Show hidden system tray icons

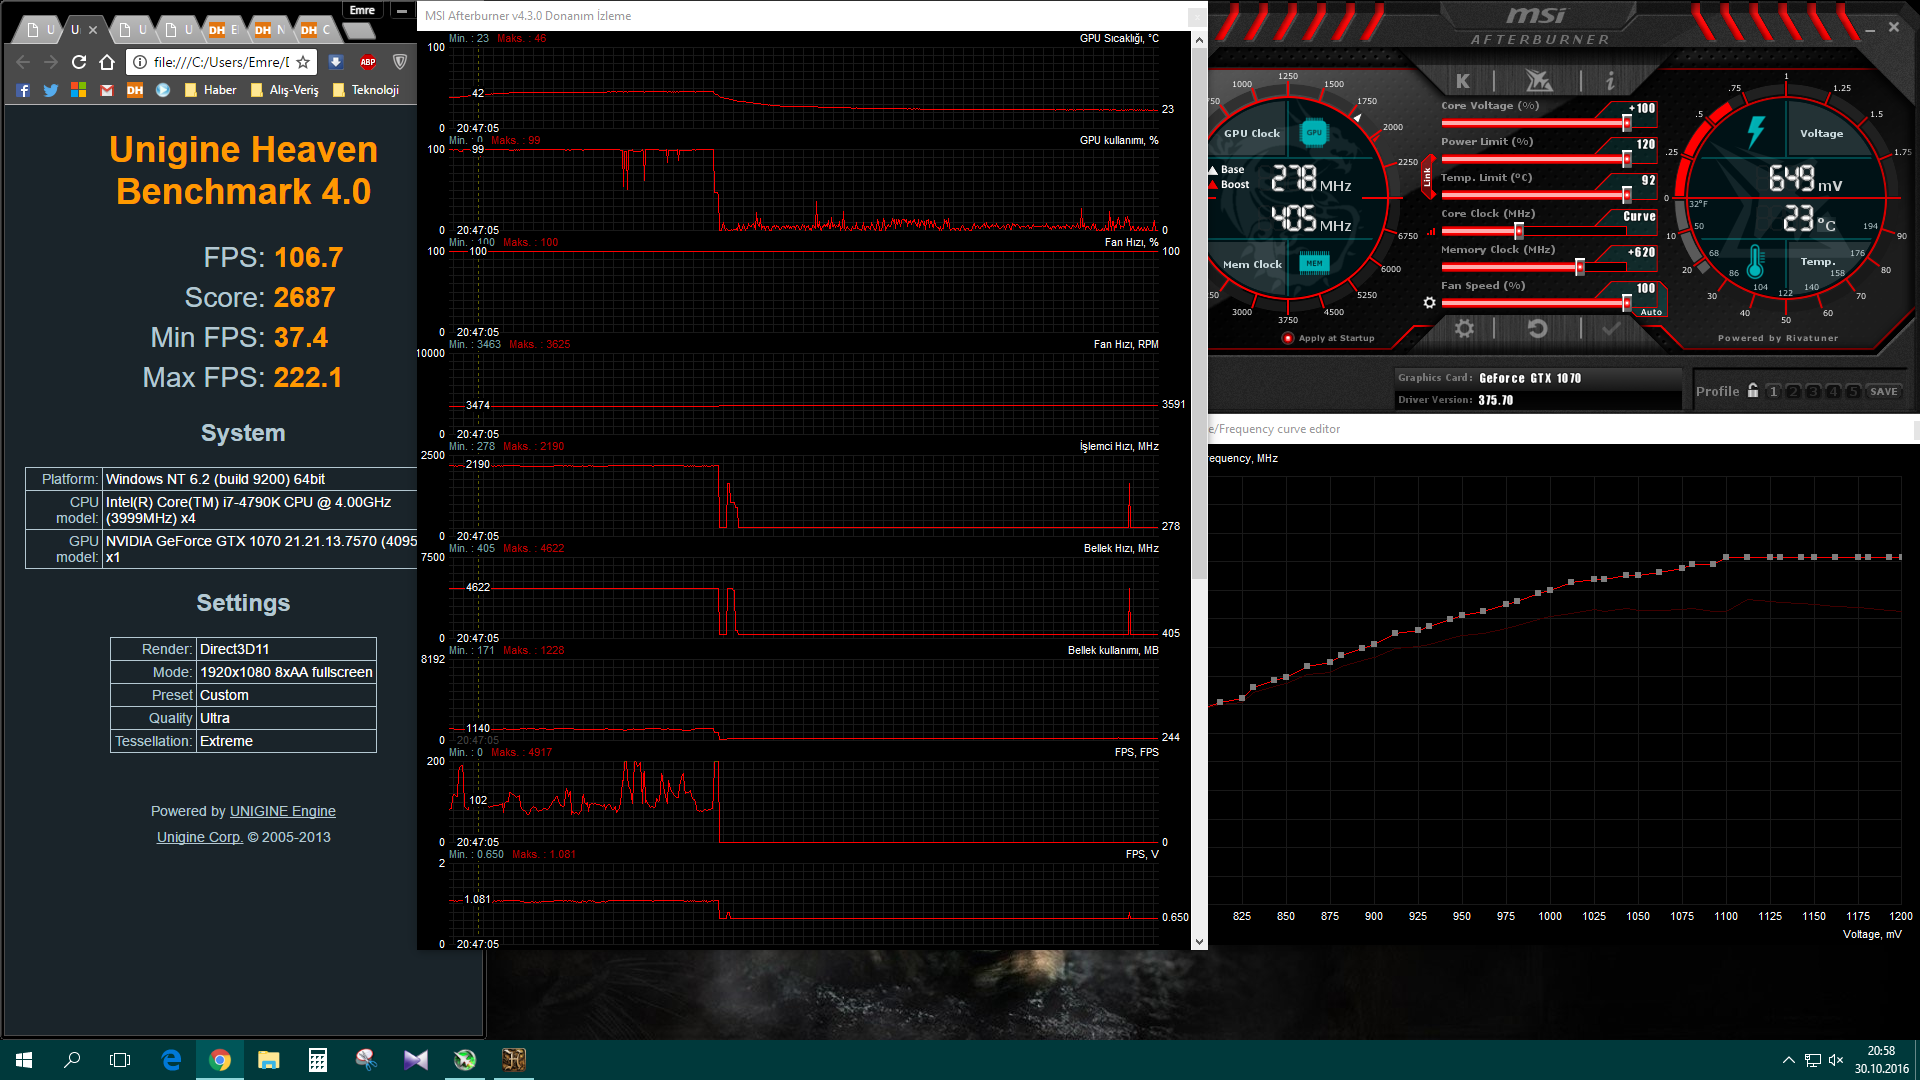click(1788, 1060)
